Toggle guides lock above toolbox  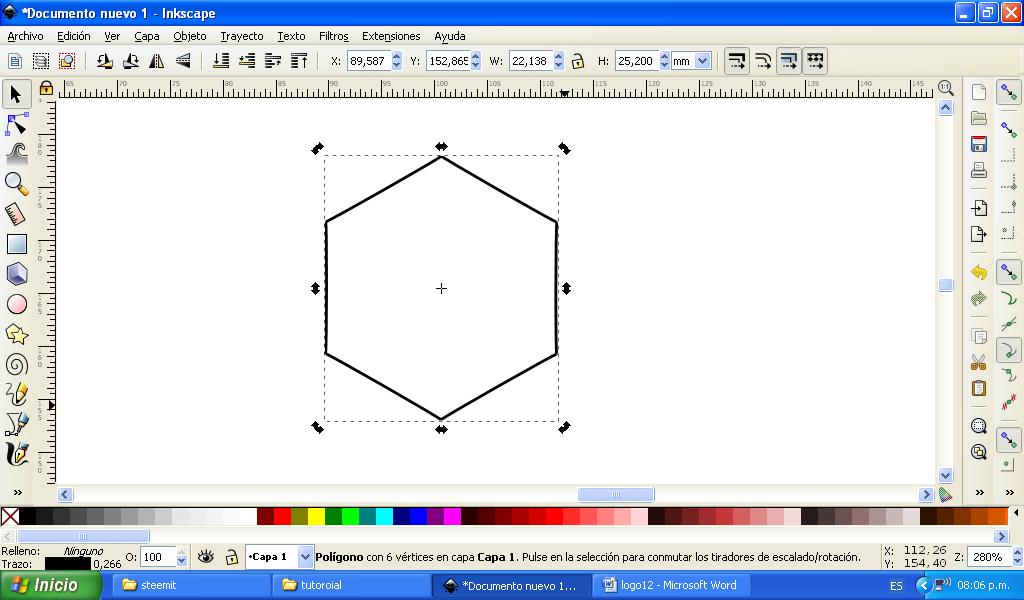(46, 87)
